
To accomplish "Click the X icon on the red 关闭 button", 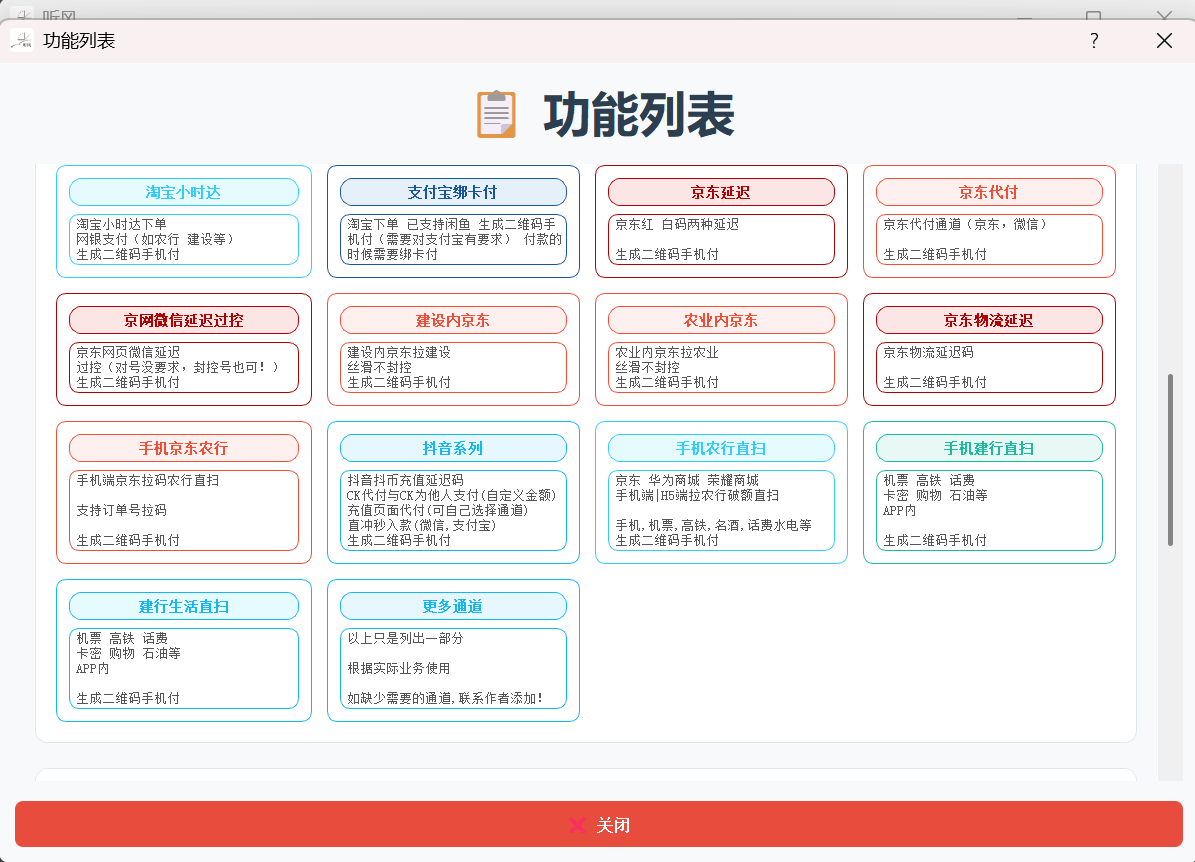I will tap(576, 825).
